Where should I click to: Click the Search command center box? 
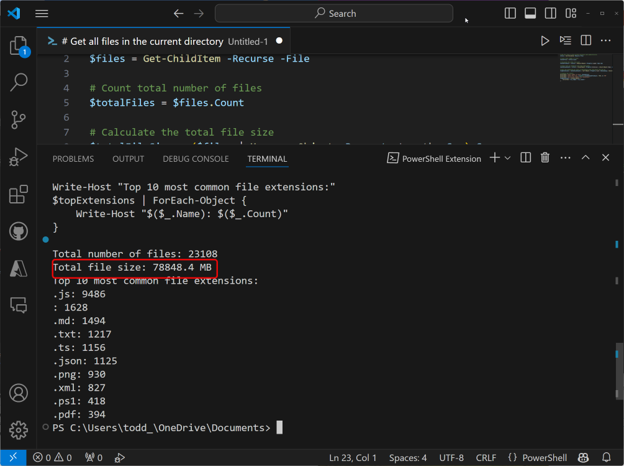pyautogui.click(x=333, y=14)
